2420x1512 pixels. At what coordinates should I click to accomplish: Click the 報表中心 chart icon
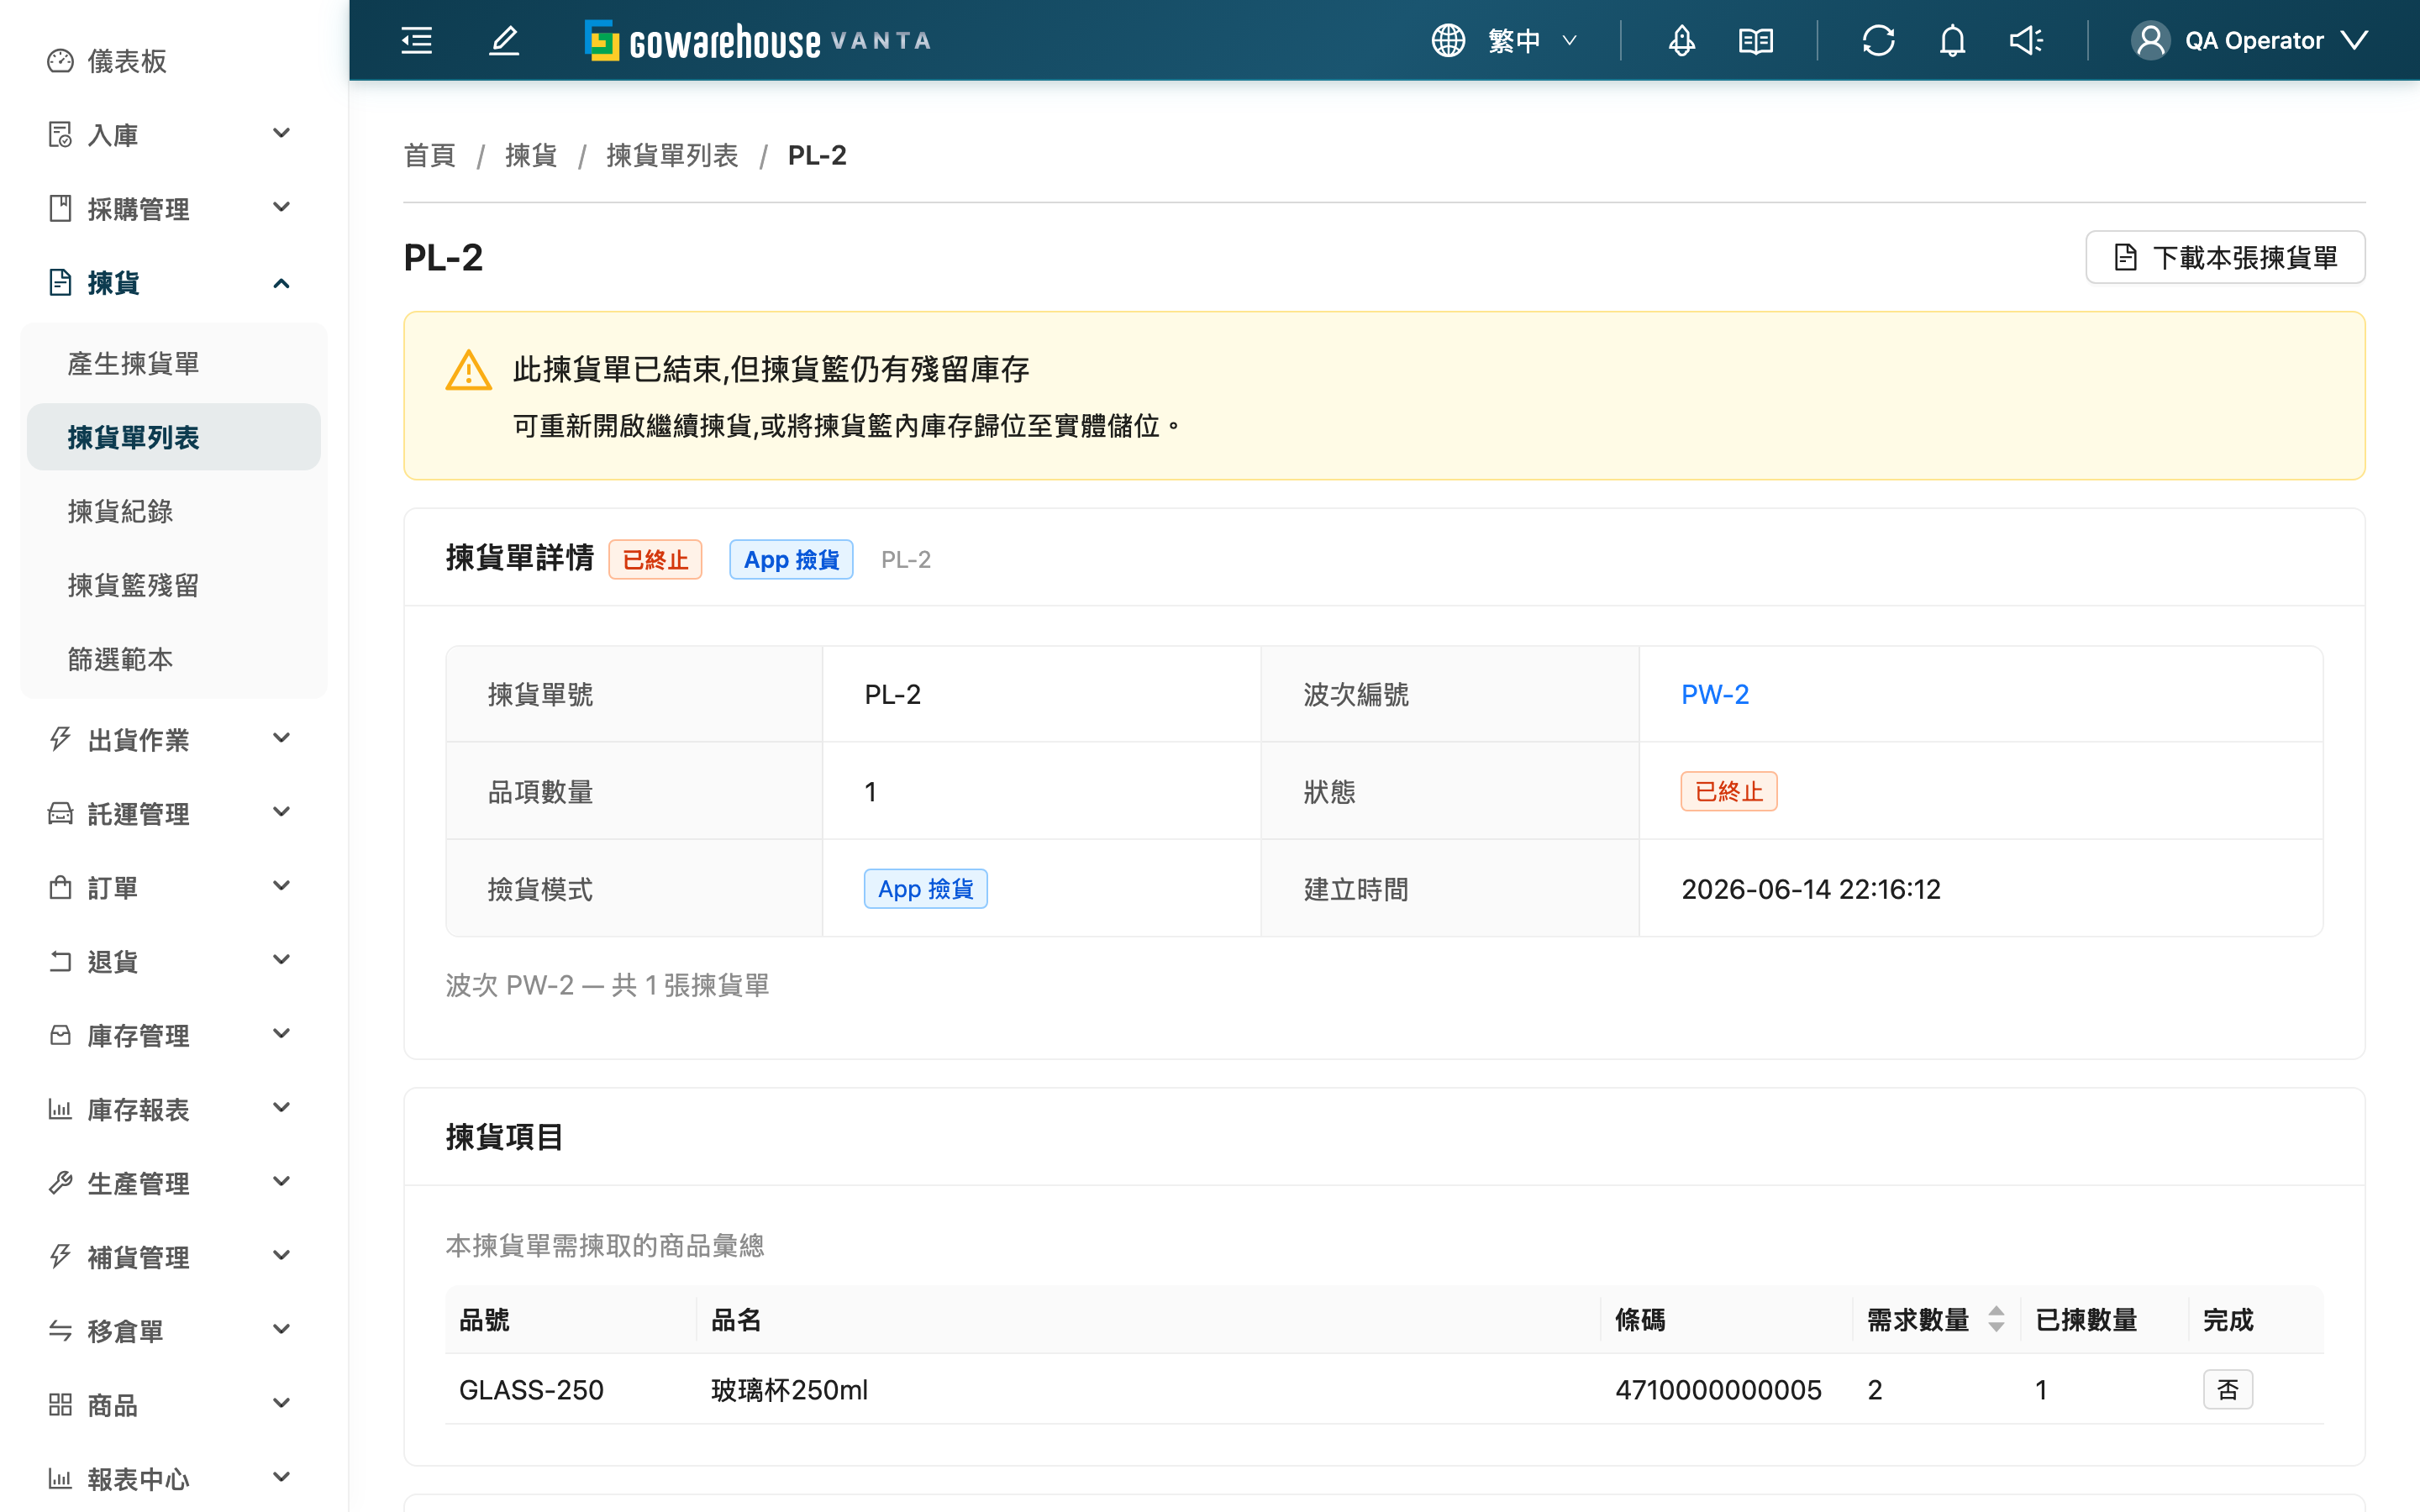coord(60,1478)
